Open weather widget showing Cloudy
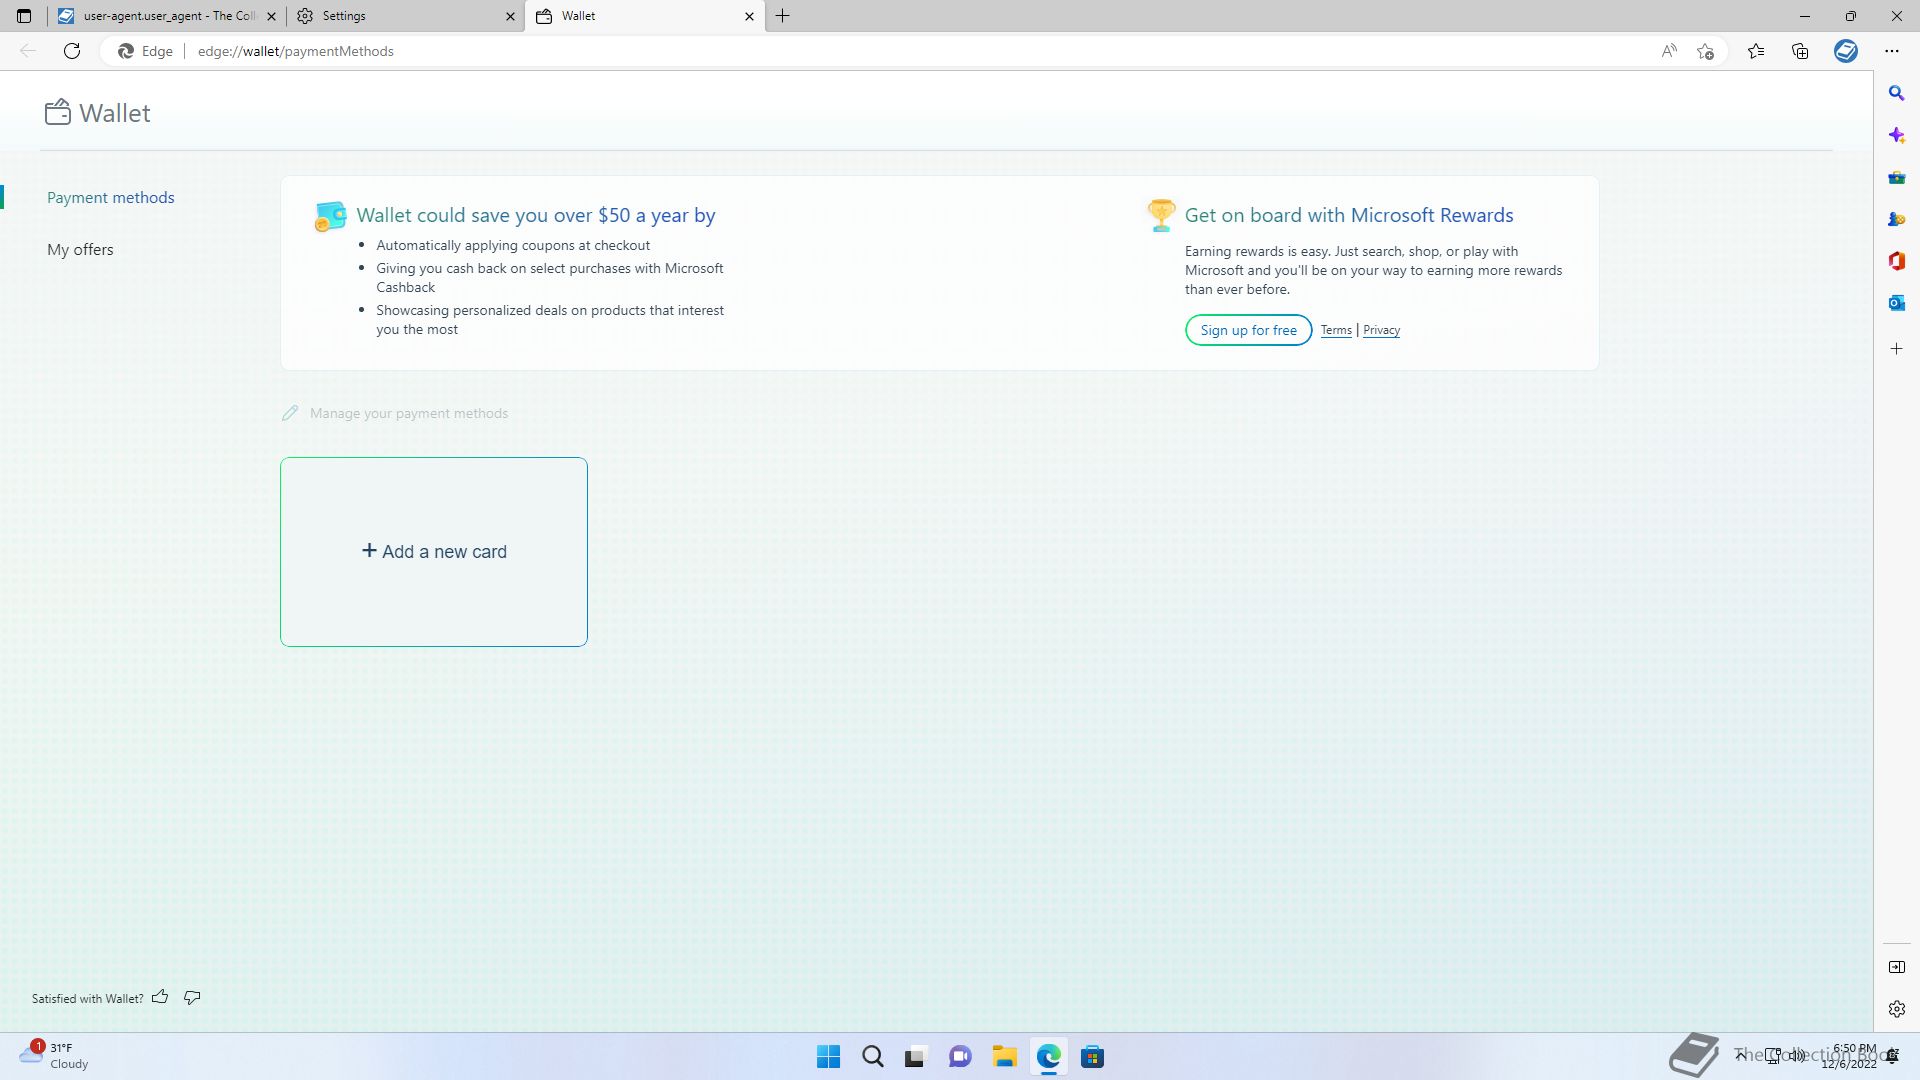This screenshot has width=1920, height=1080. pyautogui.click(x=54, y=1056)
